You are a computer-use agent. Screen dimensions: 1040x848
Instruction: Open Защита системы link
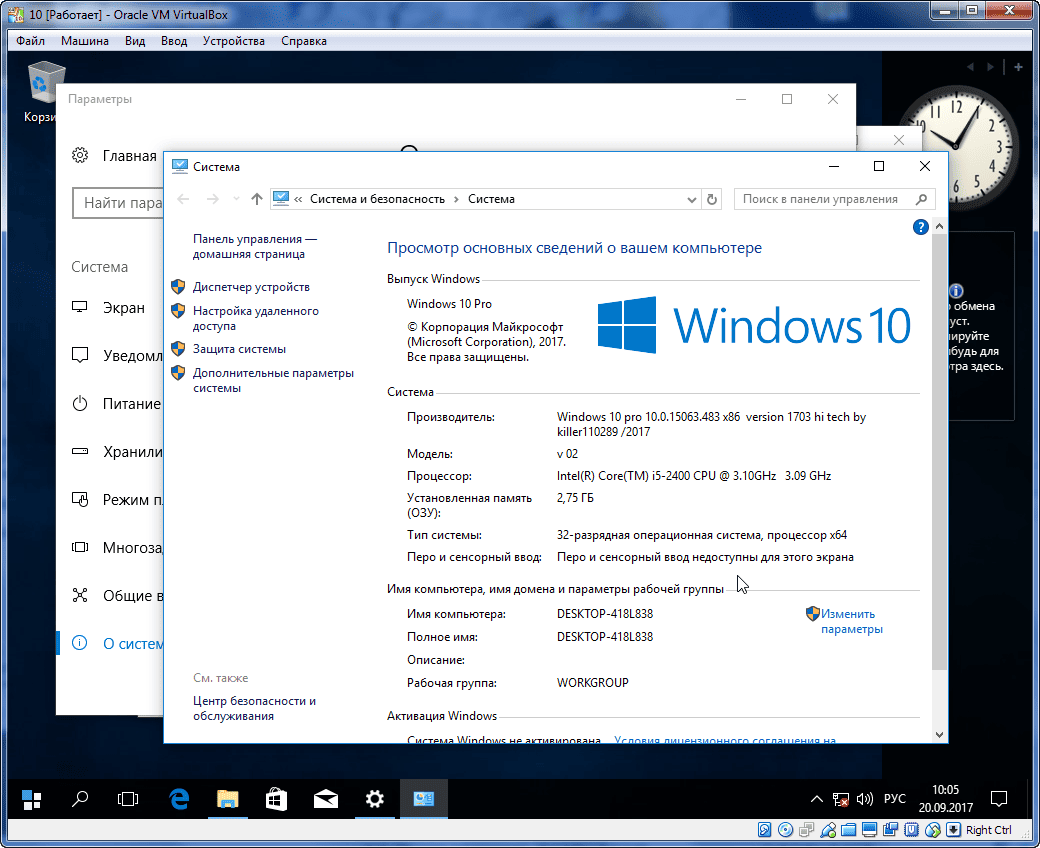click(x=239, y=349)
